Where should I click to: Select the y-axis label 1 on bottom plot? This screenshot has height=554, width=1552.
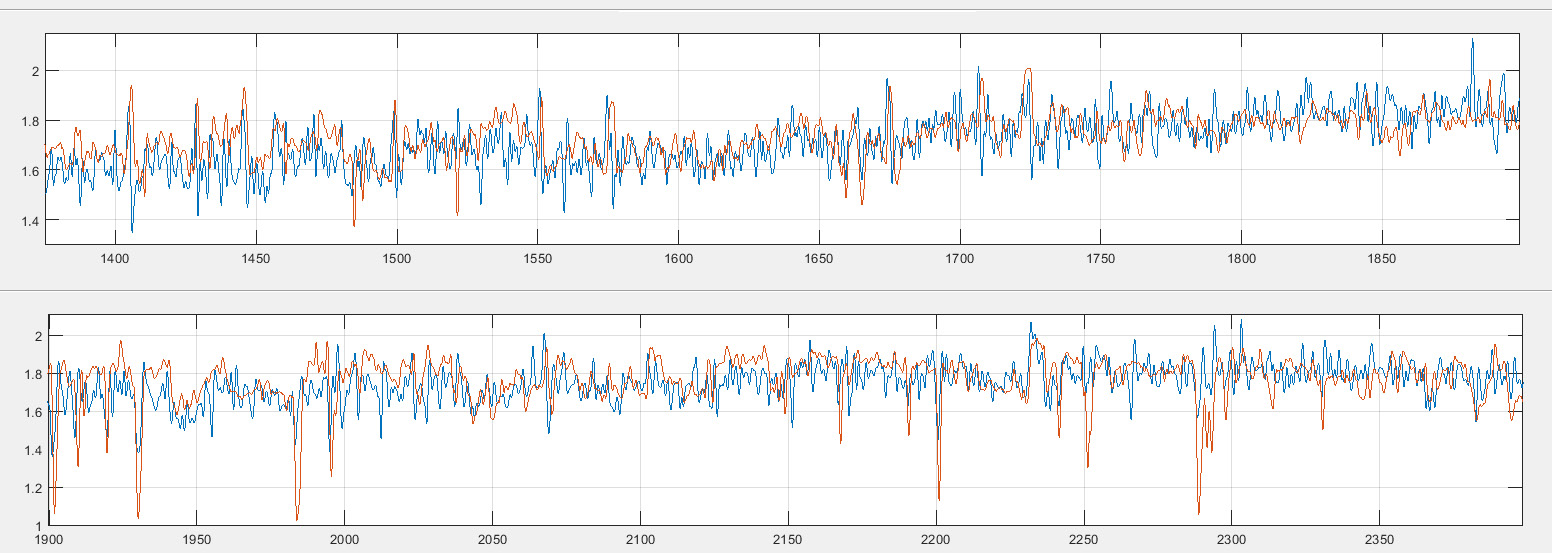[40, 526]
